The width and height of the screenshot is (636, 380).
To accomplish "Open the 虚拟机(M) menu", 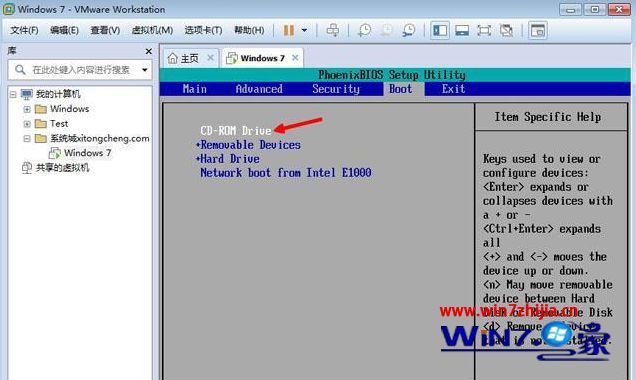I will [153, 30].
